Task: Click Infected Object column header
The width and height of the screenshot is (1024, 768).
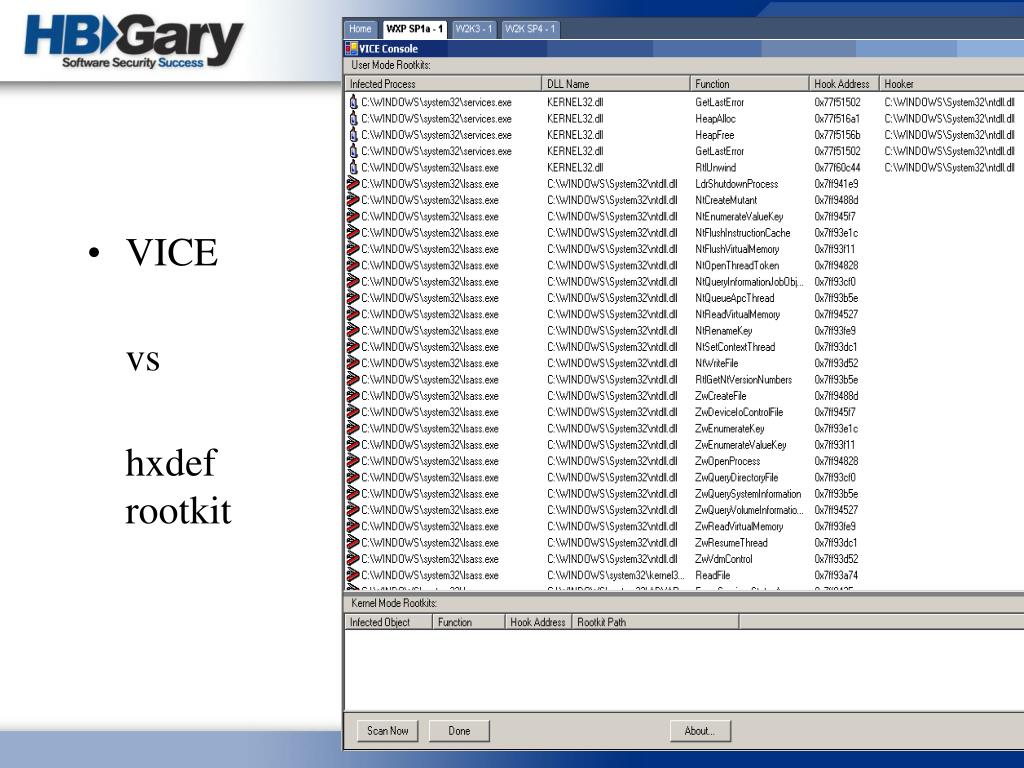Action: point(389,622)
